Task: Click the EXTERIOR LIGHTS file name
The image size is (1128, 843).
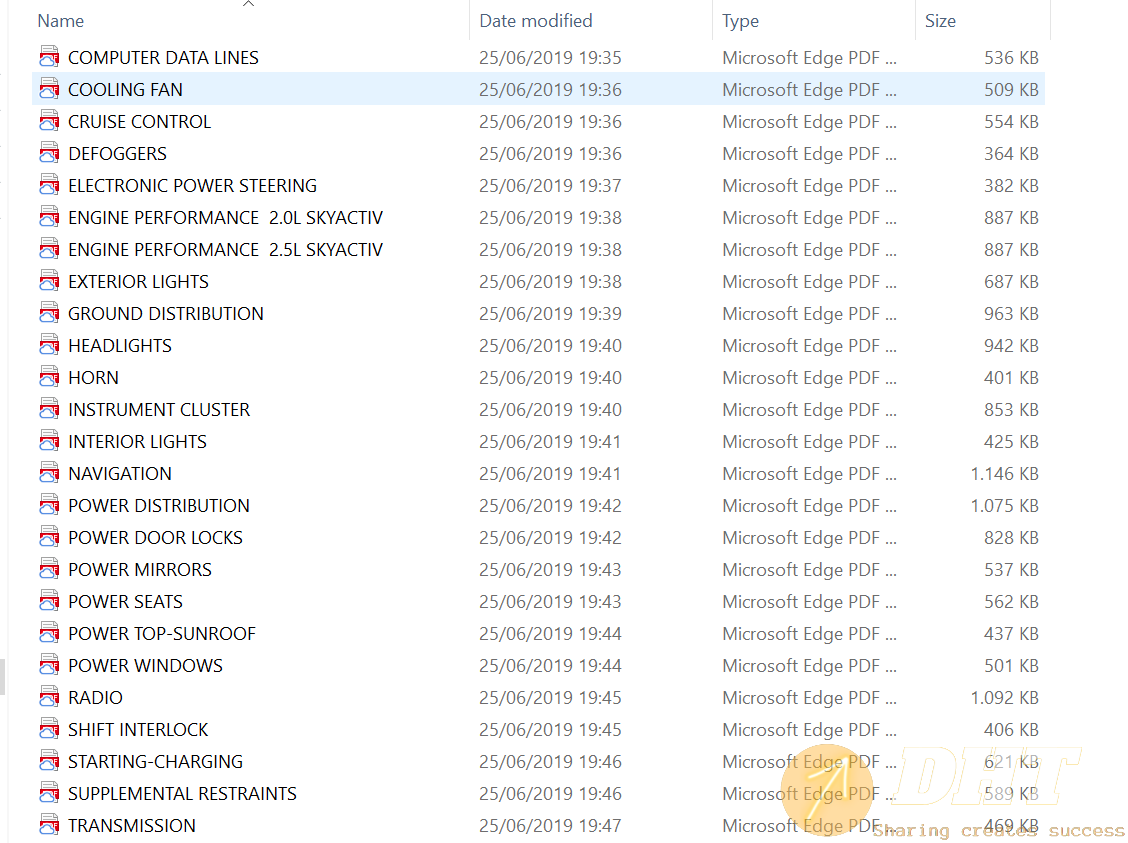Action: [x=138, y=281]
